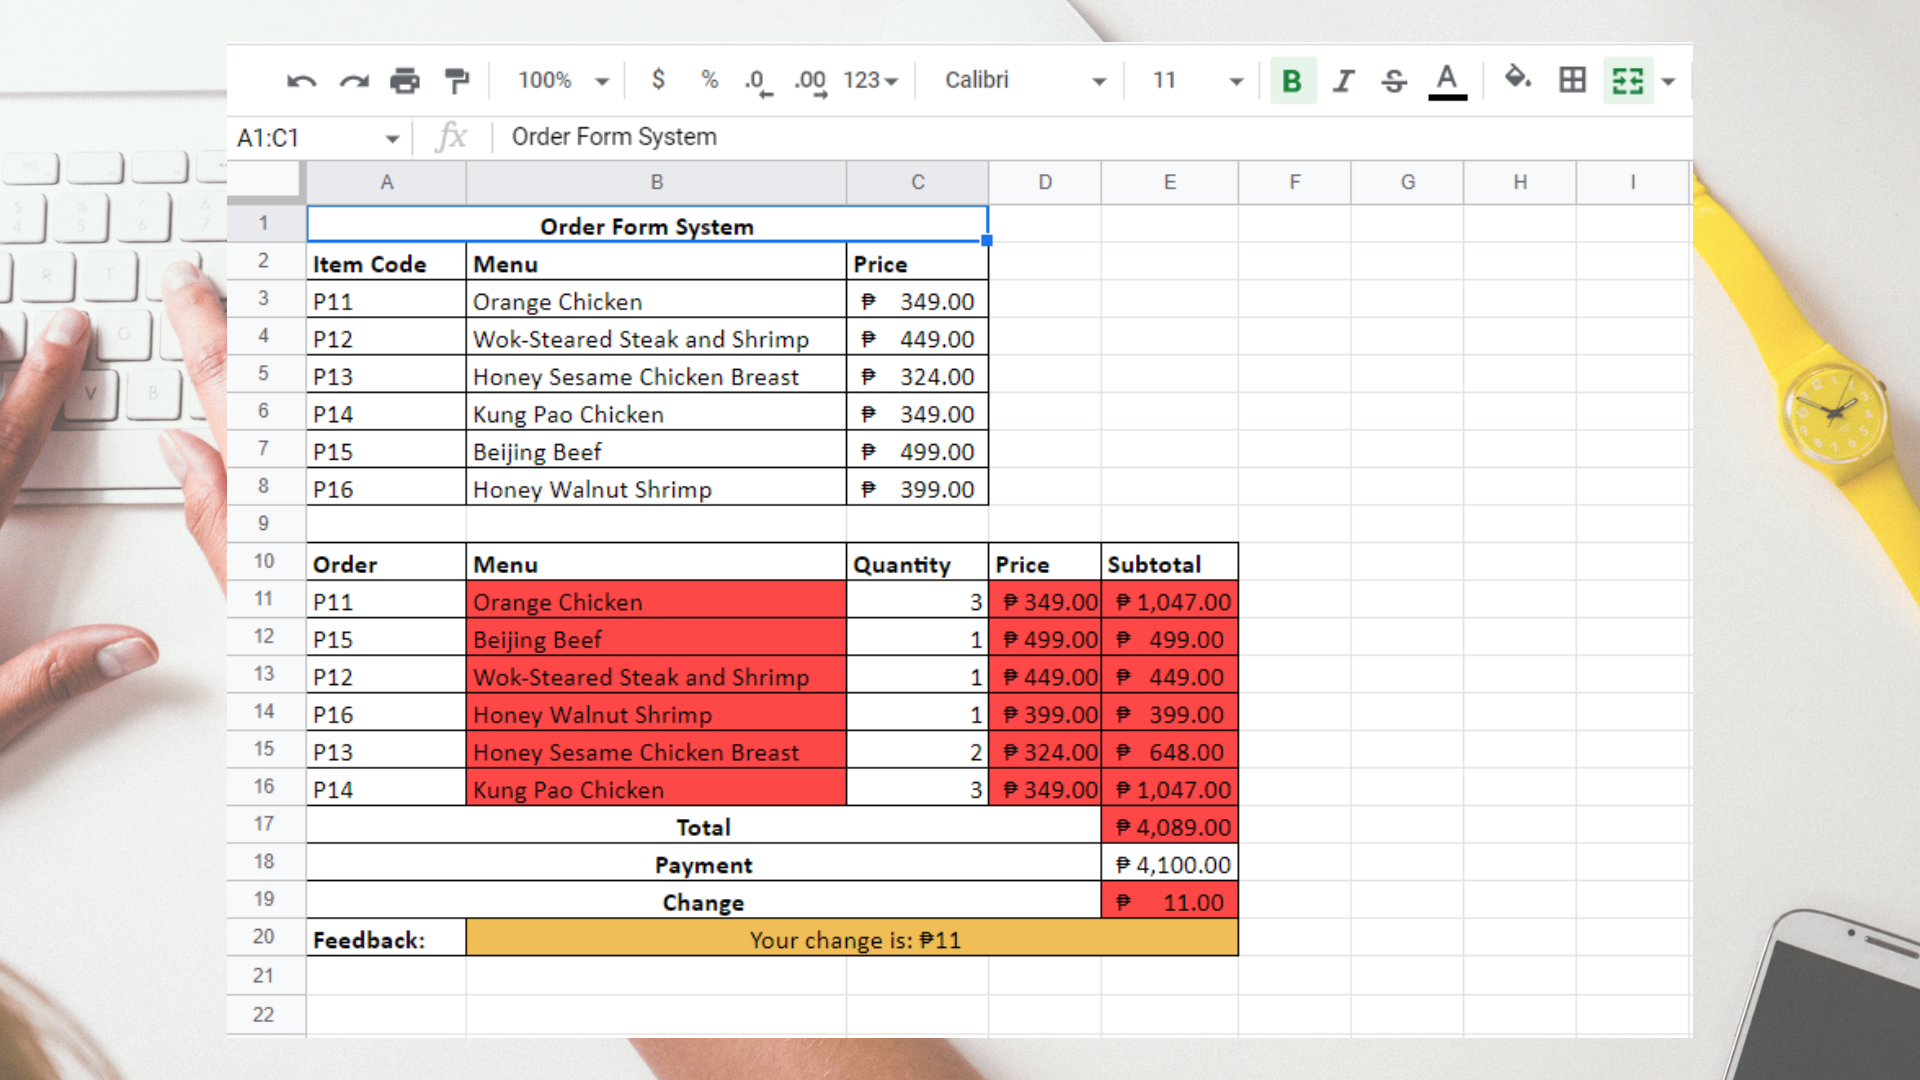Open merge cells options arrow
The width and height of the screenshot is (1920, 1080).
coord(1668,81)
